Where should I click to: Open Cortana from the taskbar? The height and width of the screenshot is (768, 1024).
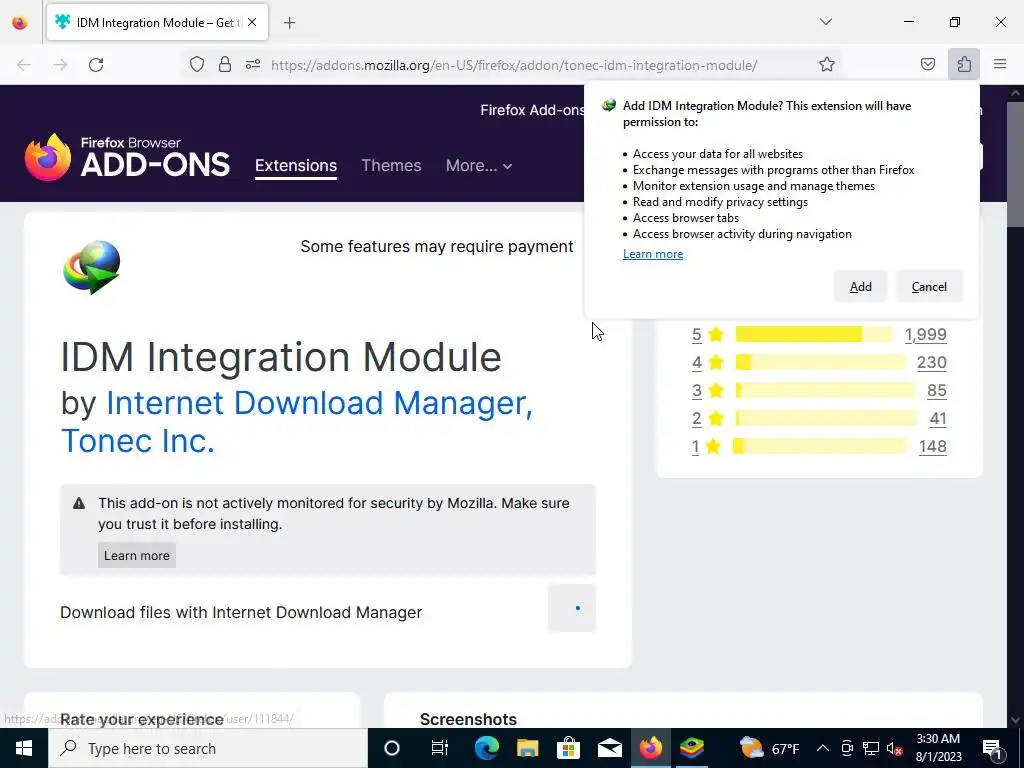392,748
